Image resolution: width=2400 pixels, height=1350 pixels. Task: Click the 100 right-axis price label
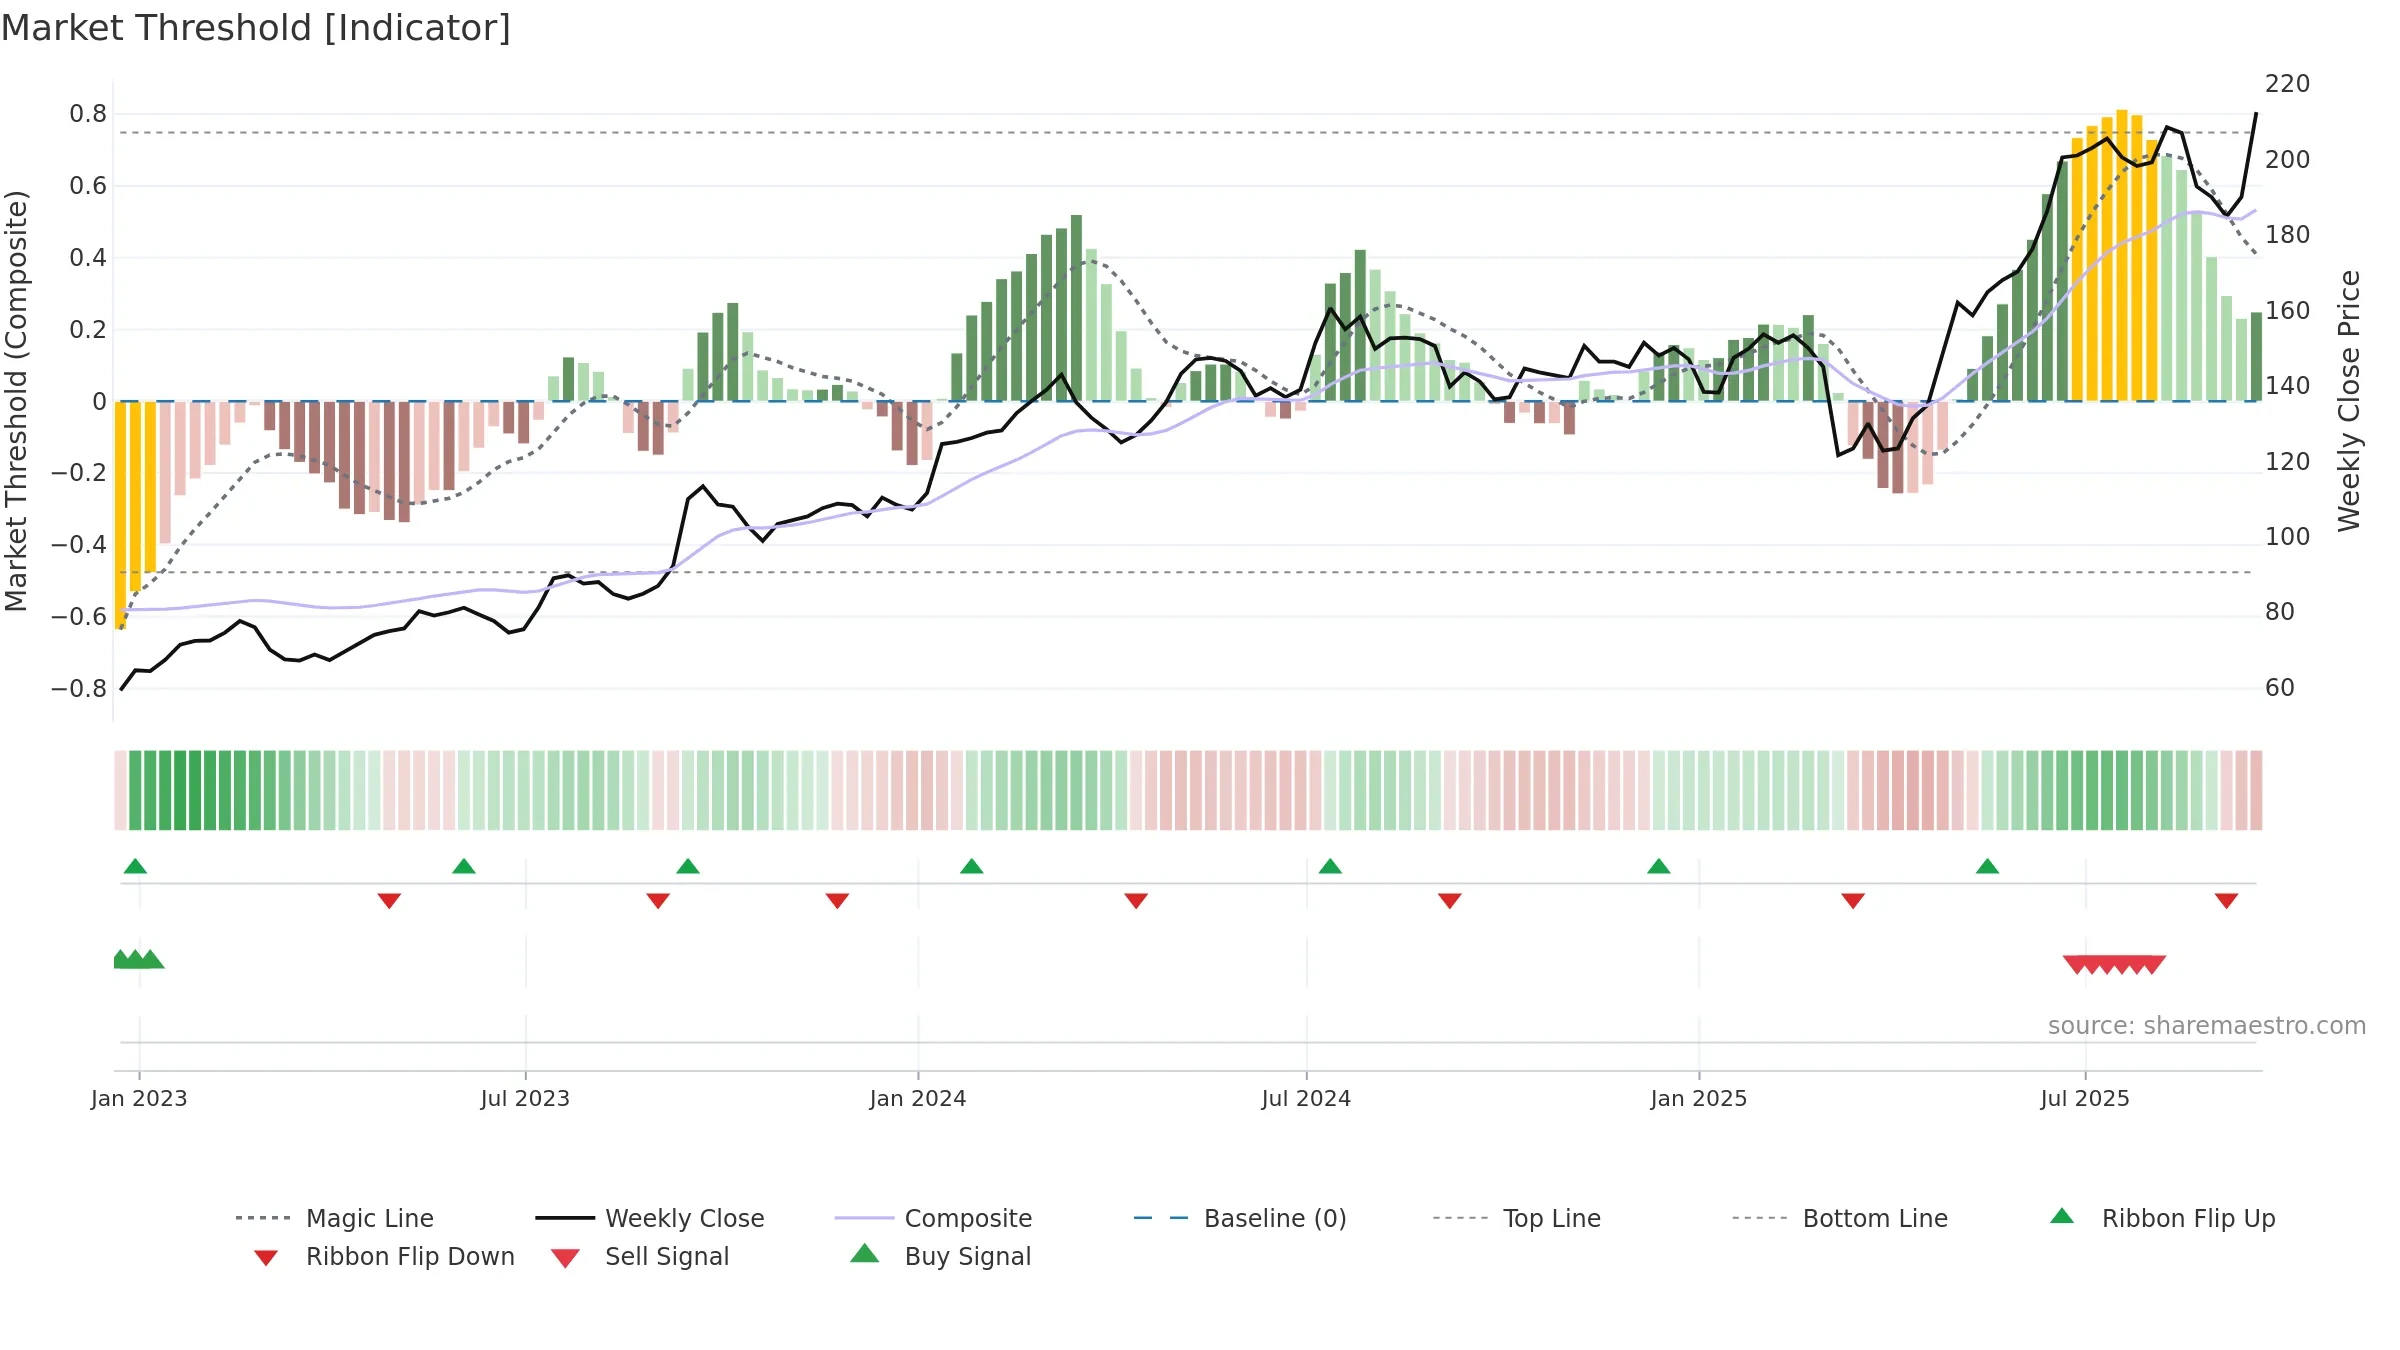coord(2287,537)
